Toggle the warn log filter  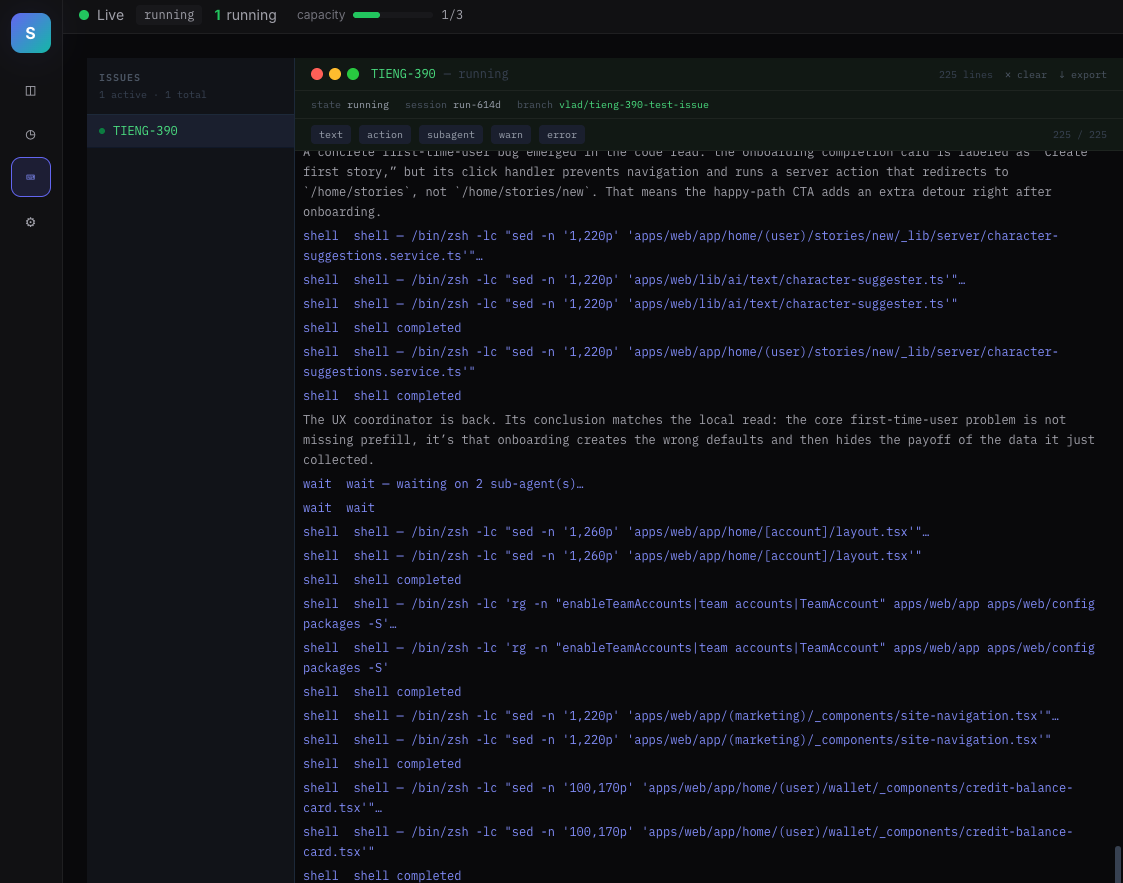point(510,134)
